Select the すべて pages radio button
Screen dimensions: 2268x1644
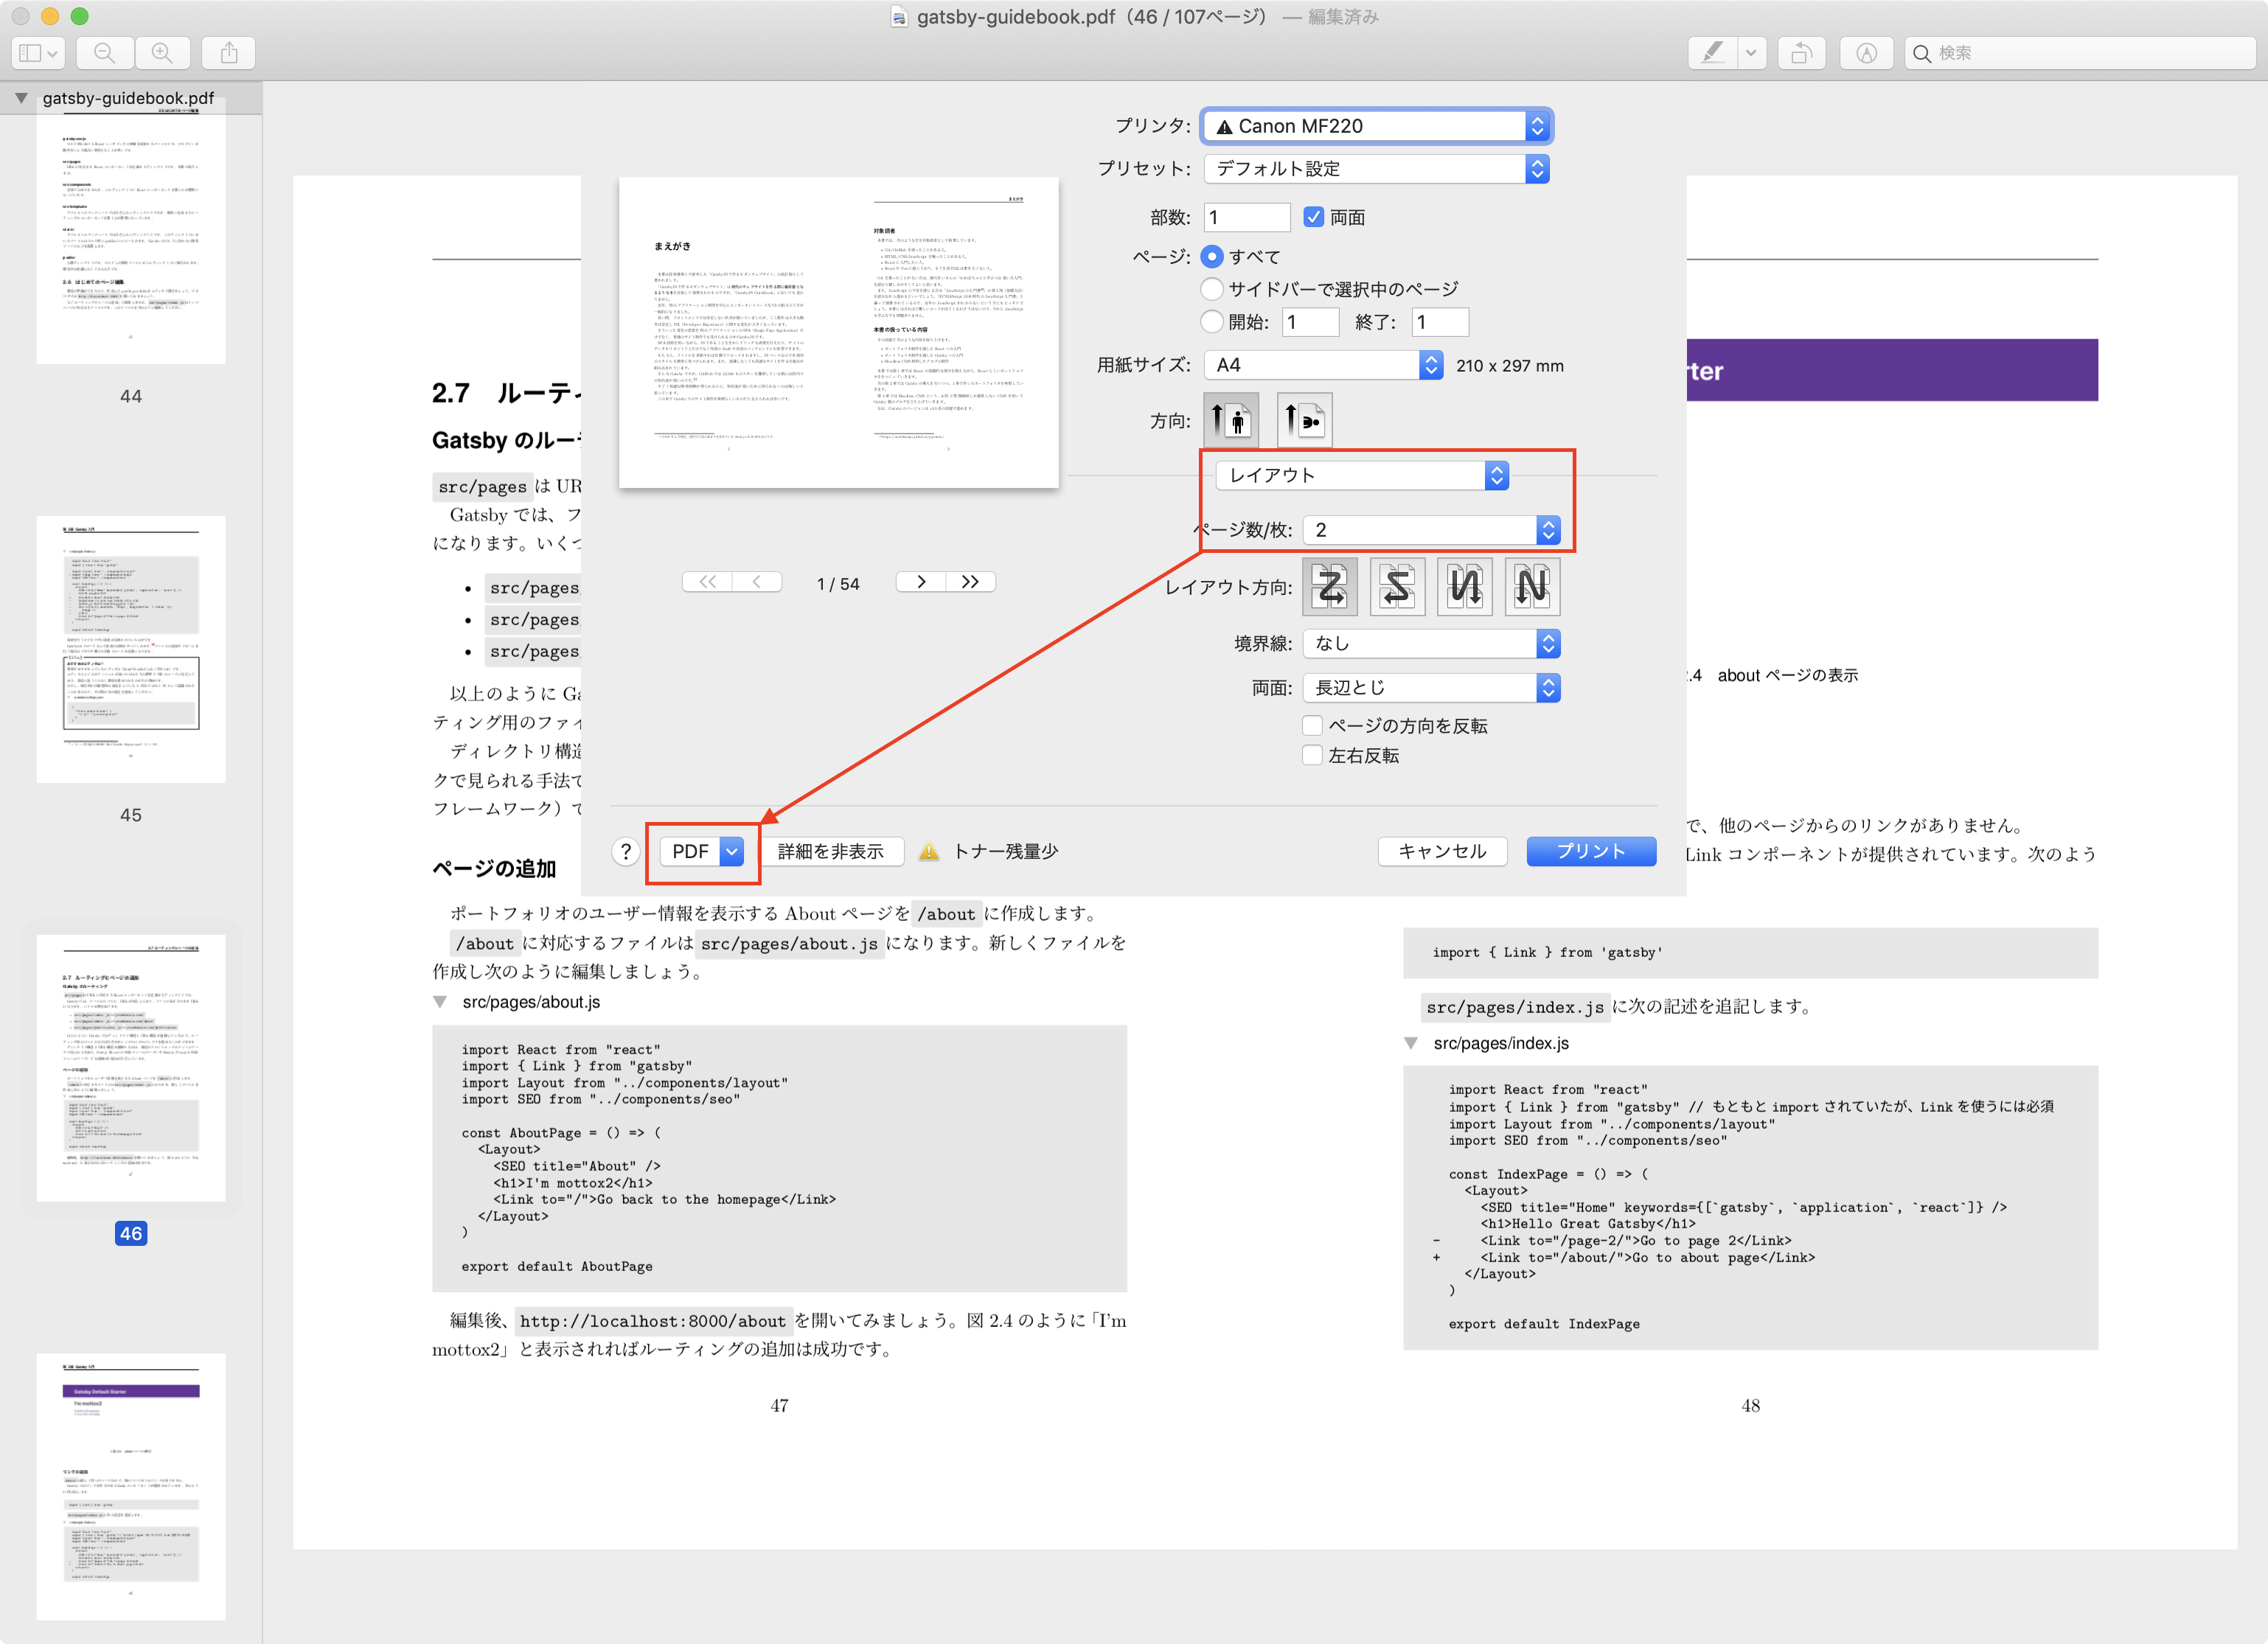coord(1212,256)
